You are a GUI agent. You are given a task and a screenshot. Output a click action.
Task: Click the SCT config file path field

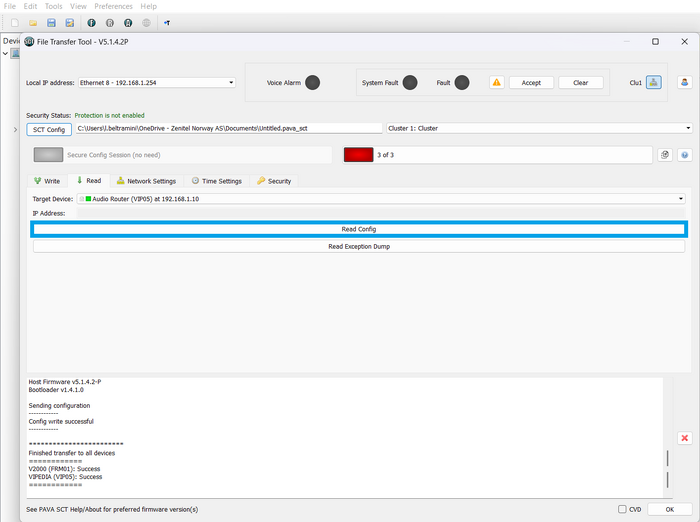229,128
